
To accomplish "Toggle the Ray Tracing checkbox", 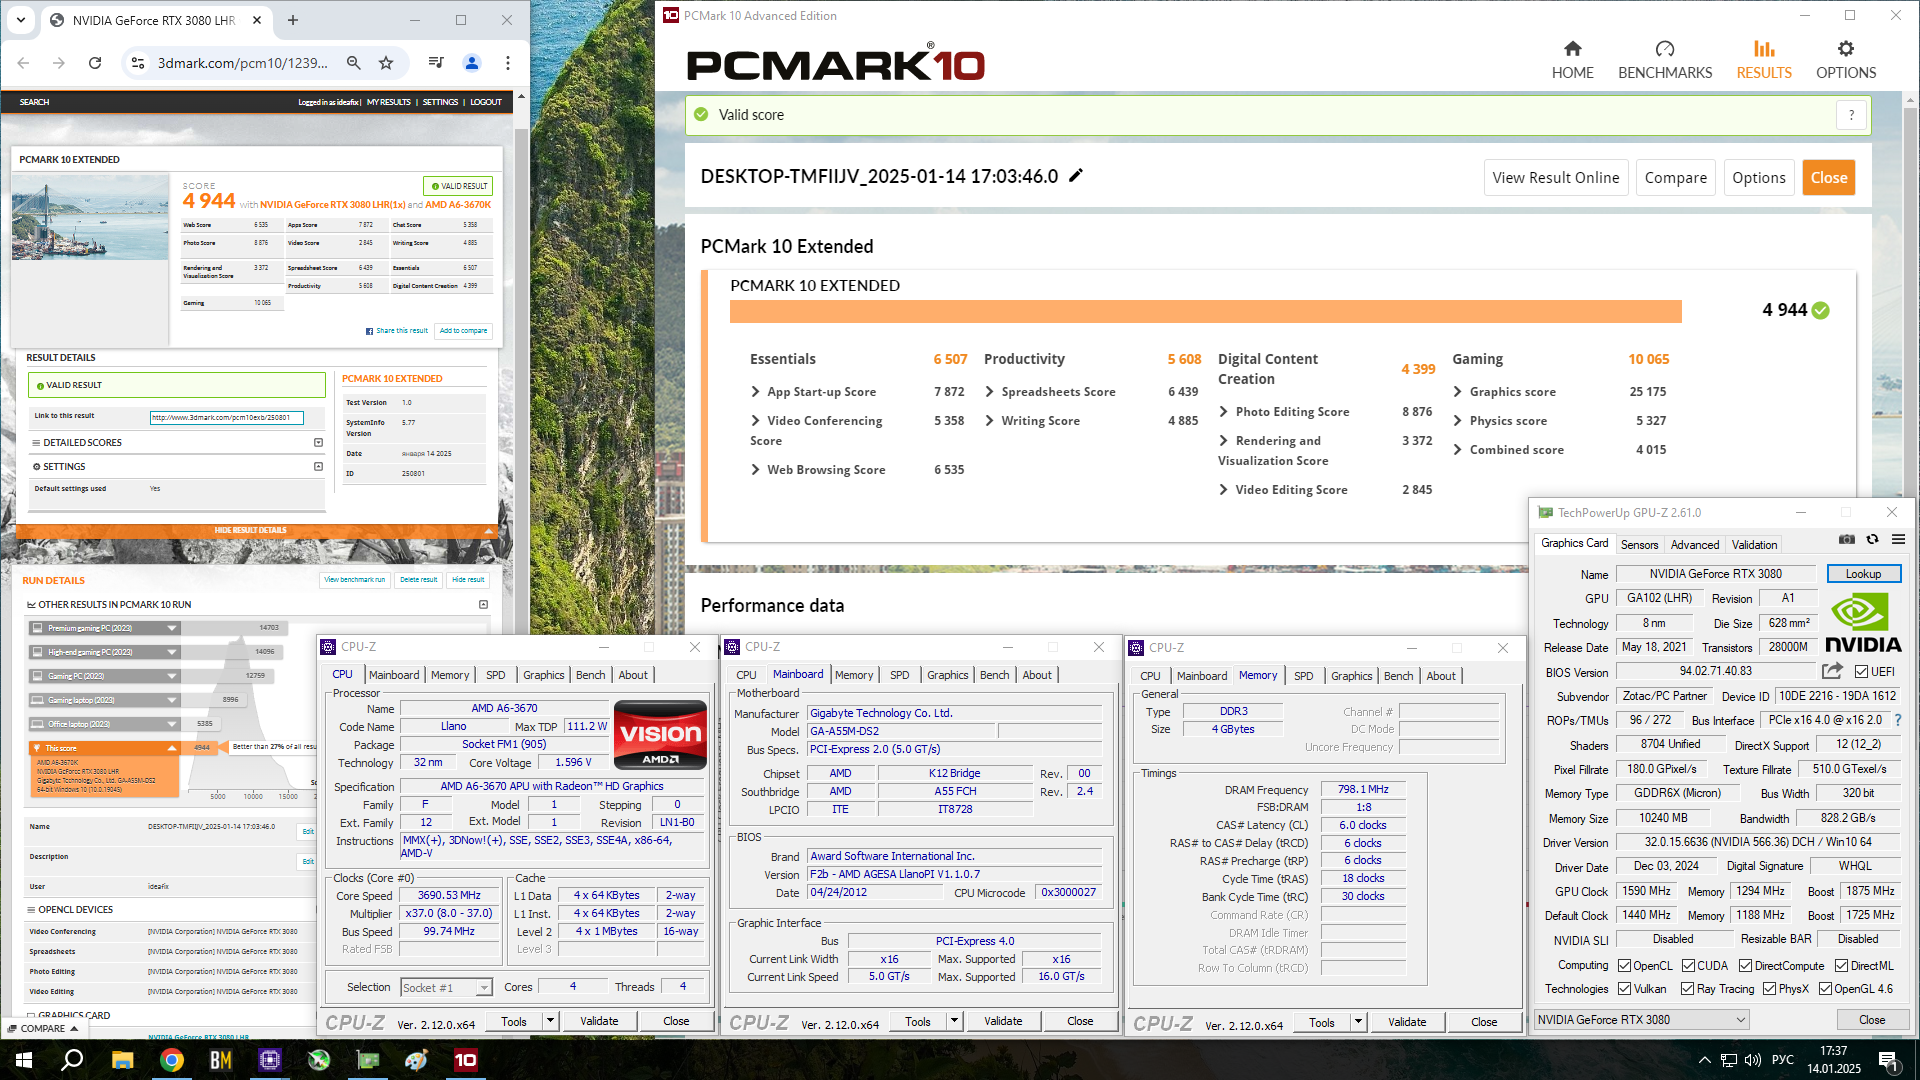I will 1687,989.
